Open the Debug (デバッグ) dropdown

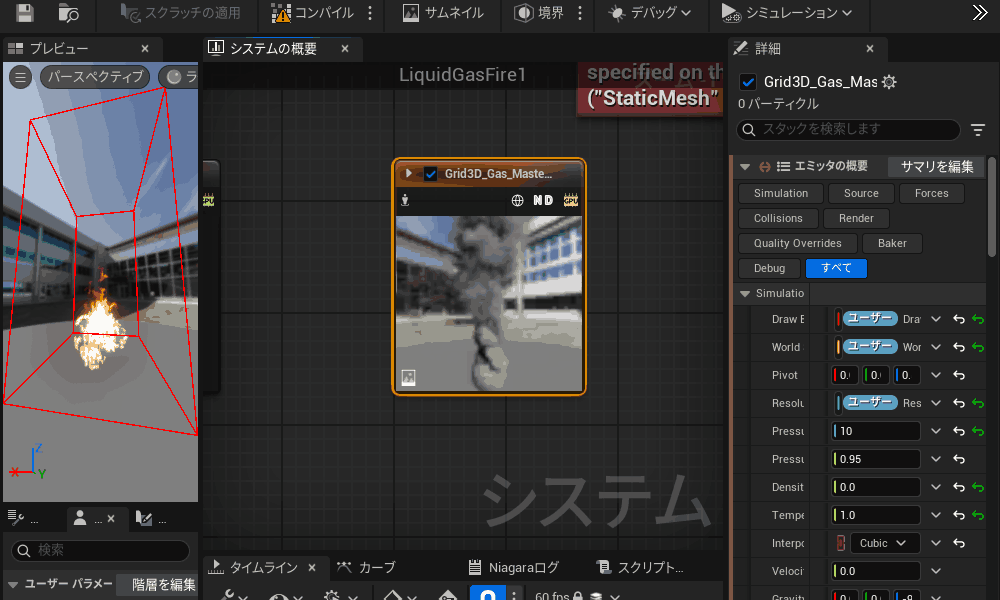click(x=650, y=13)
